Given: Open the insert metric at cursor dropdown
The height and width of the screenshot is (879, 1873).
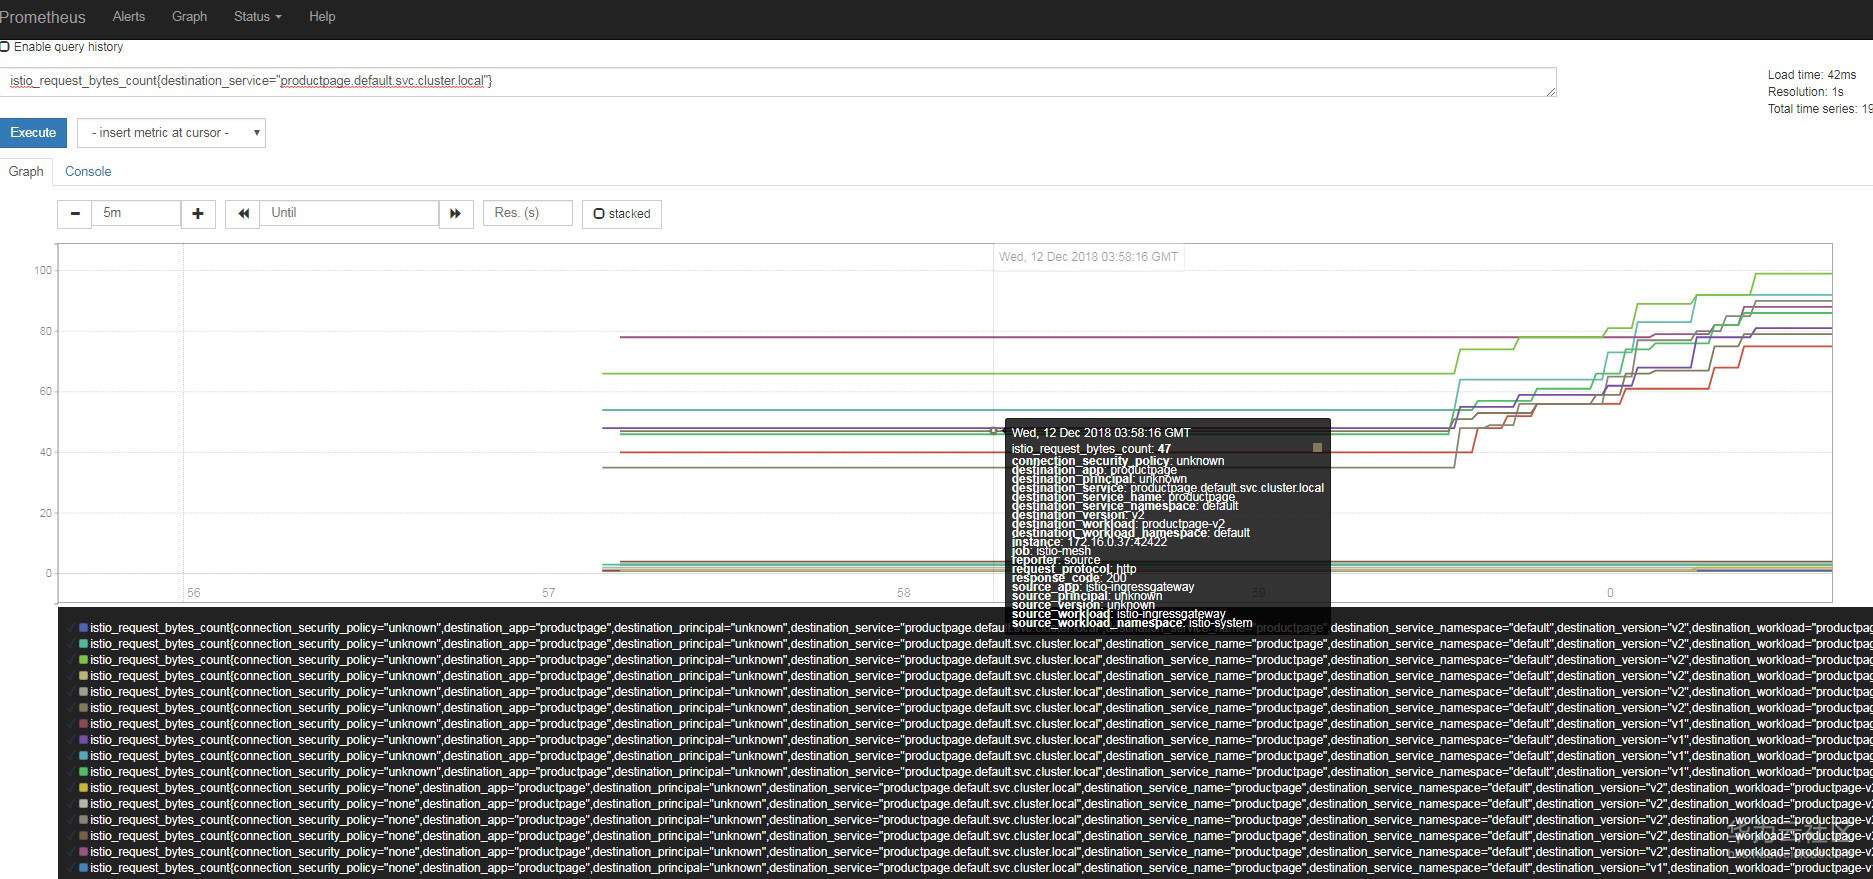Looking at the screenshot, I should [x=171, y=133].
